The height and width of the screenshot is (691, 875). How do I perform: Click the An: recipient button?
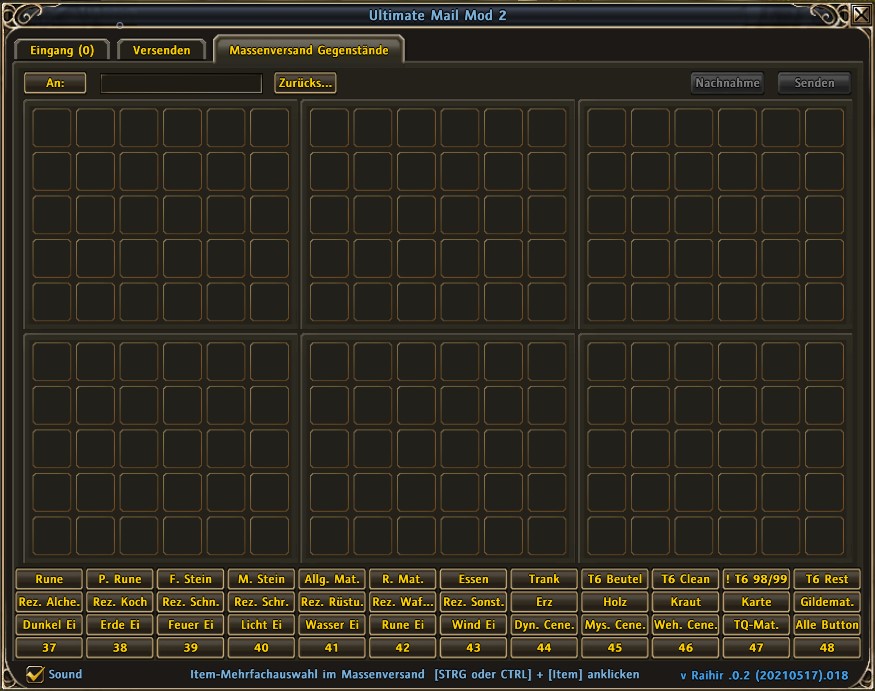tap(55, 83)
